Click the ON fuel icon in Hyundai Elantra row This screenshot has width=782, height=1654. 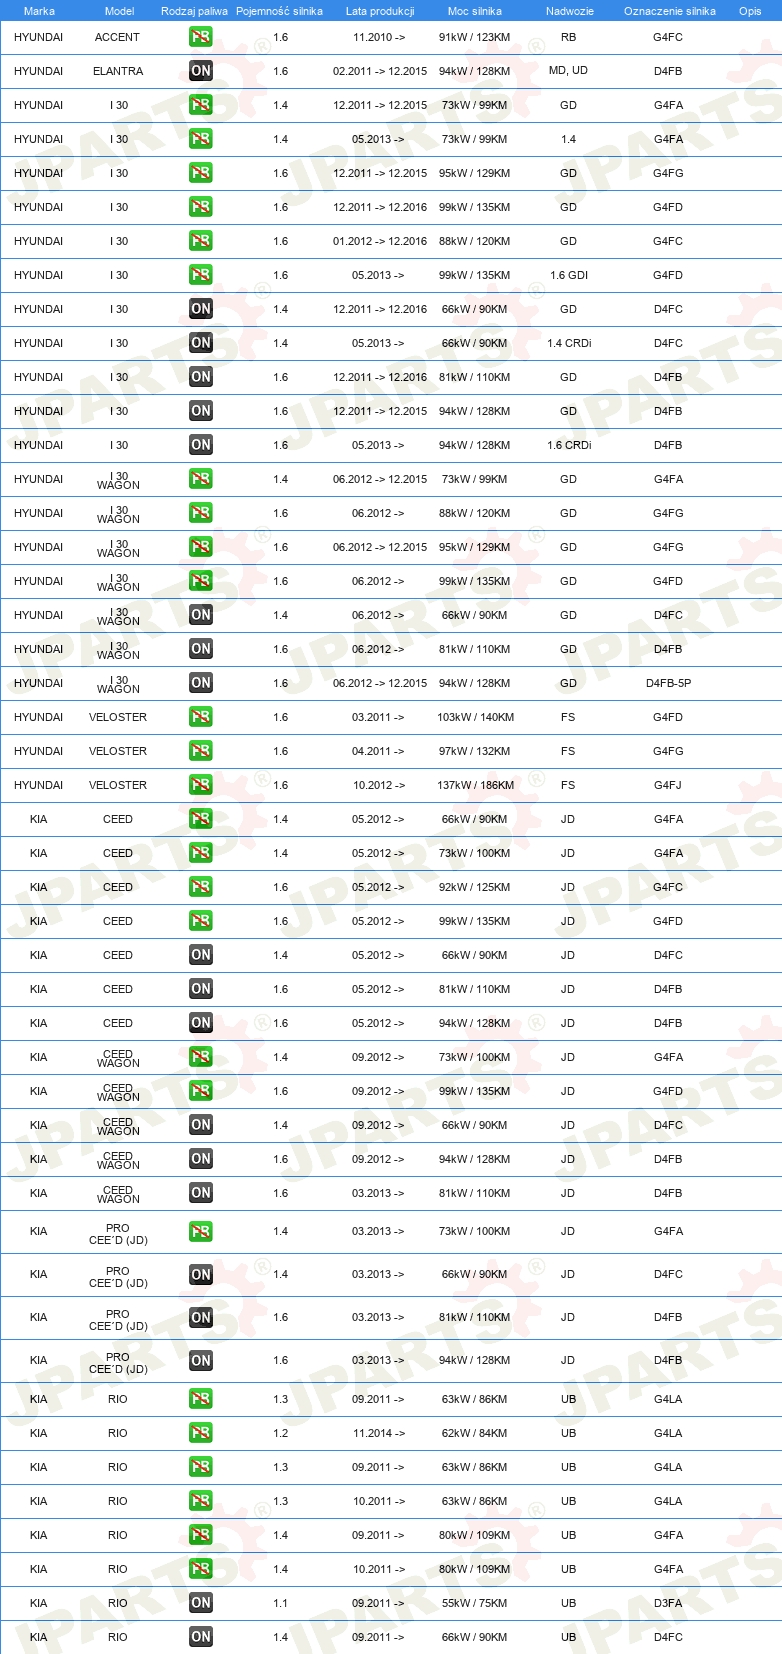point(201,71)
